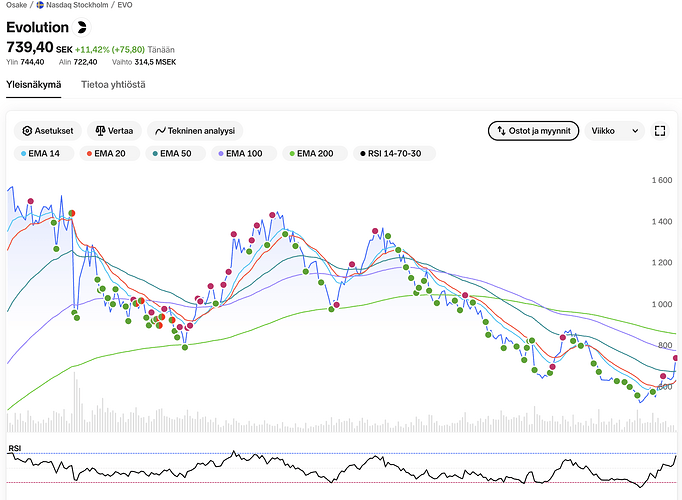Click the latest red sell marker at chart's right edge
The width and height of the screenshot is (682, 500).
676,358
